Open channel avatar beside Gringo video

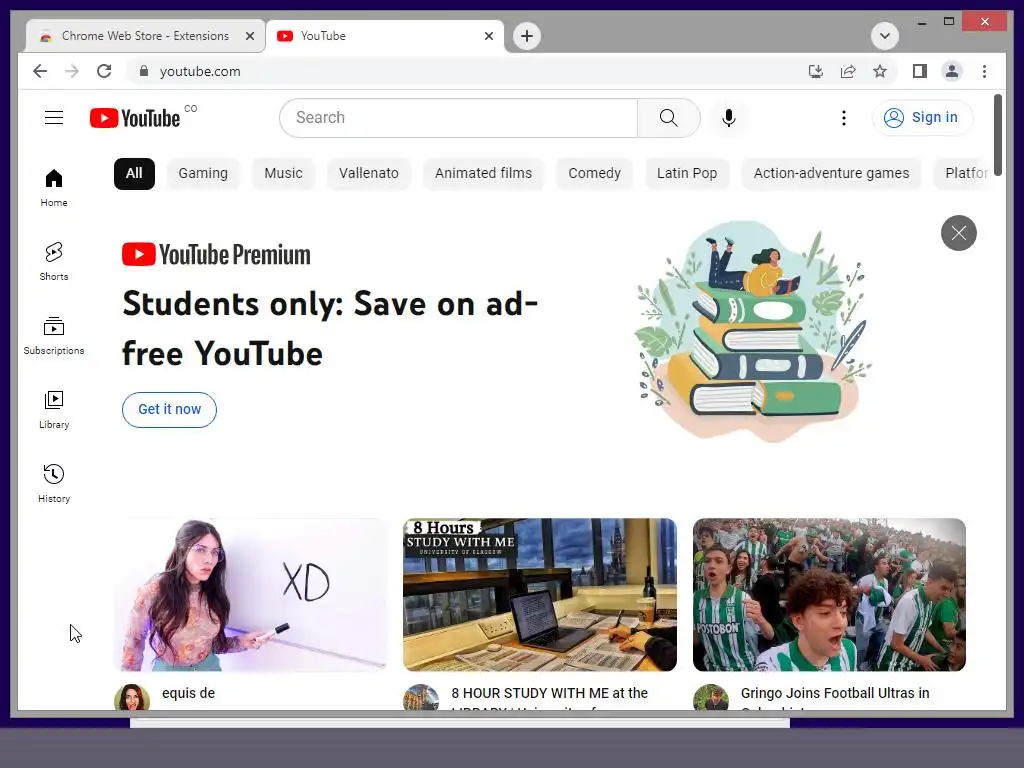tap(711, 699)
